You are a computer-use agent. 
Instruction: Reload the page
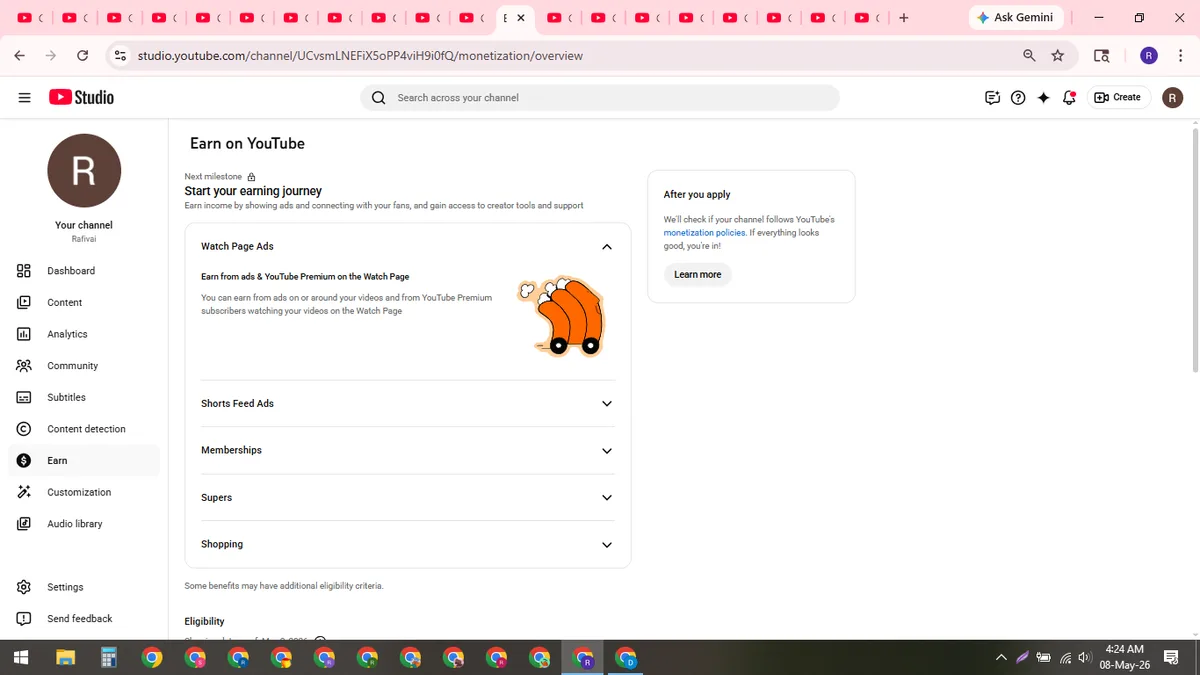82,56
